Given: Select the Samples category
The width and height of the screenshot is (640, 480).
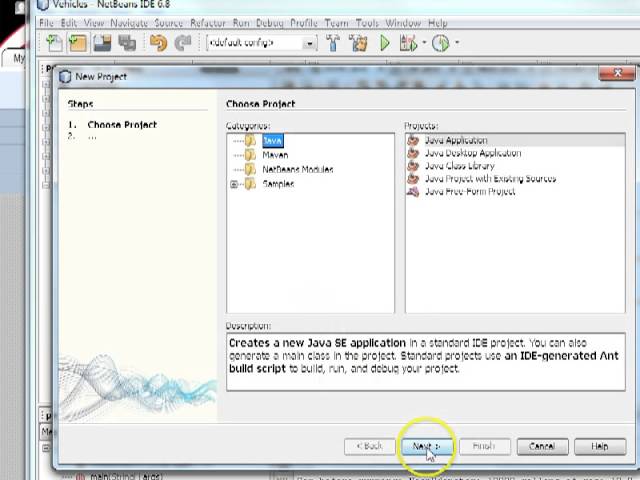Looking at the screenshot, I should (x=278, y=184).
